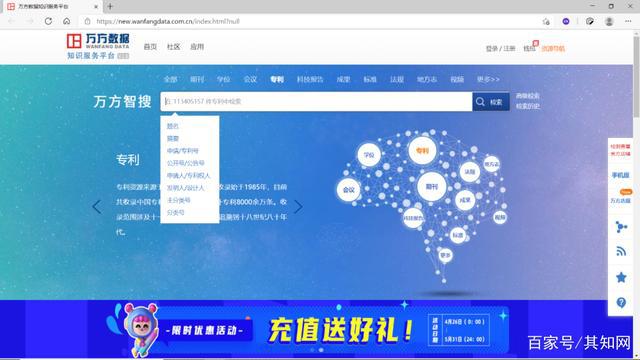
Task: Click the 成果 bubble in the brain graphic
Action: 465,200
